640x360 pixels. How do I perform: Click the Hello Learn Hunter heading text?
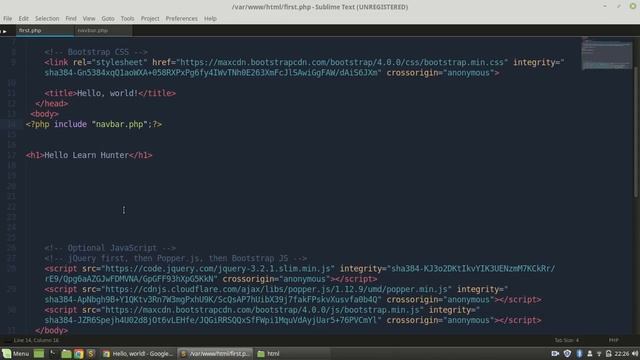[x=86, y=155]
